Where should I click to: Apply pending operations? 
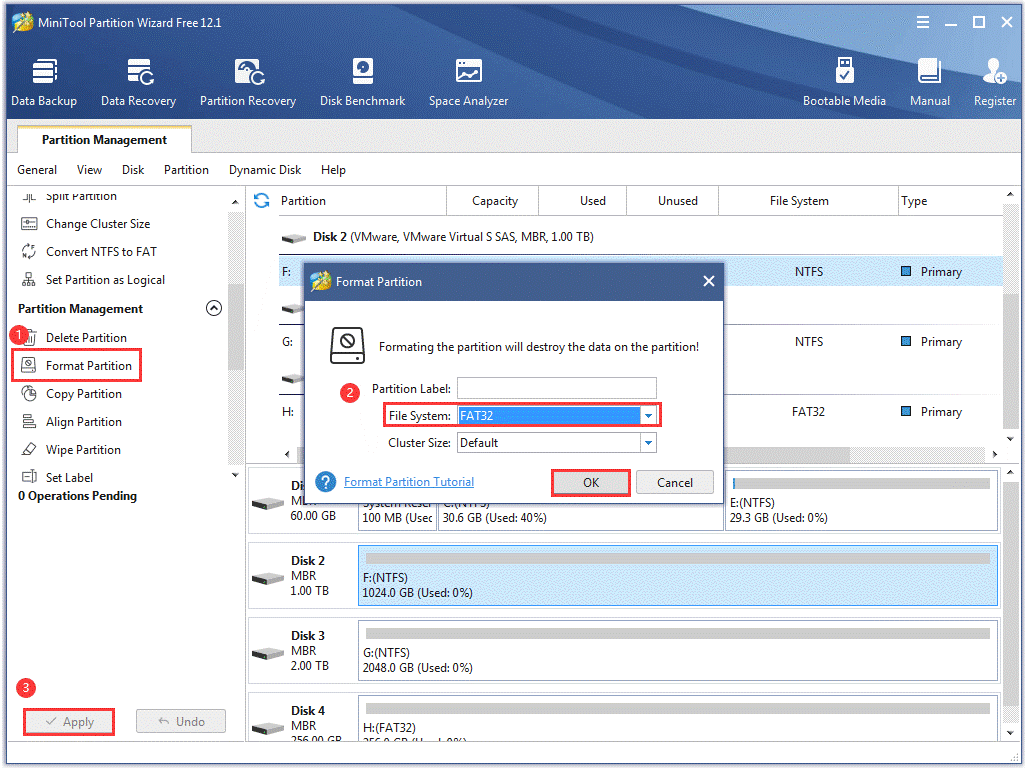click(x=69, y=722)
